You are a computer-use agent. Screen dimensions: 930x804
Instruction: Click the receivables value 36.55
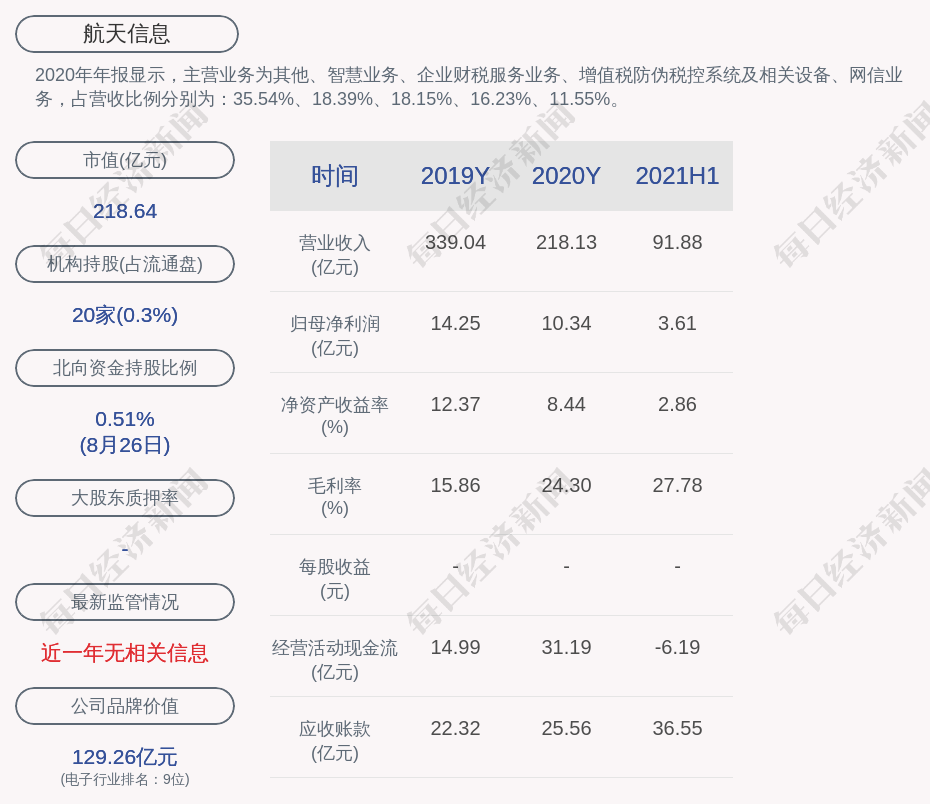pyautogui.click(x=677, y=729)
